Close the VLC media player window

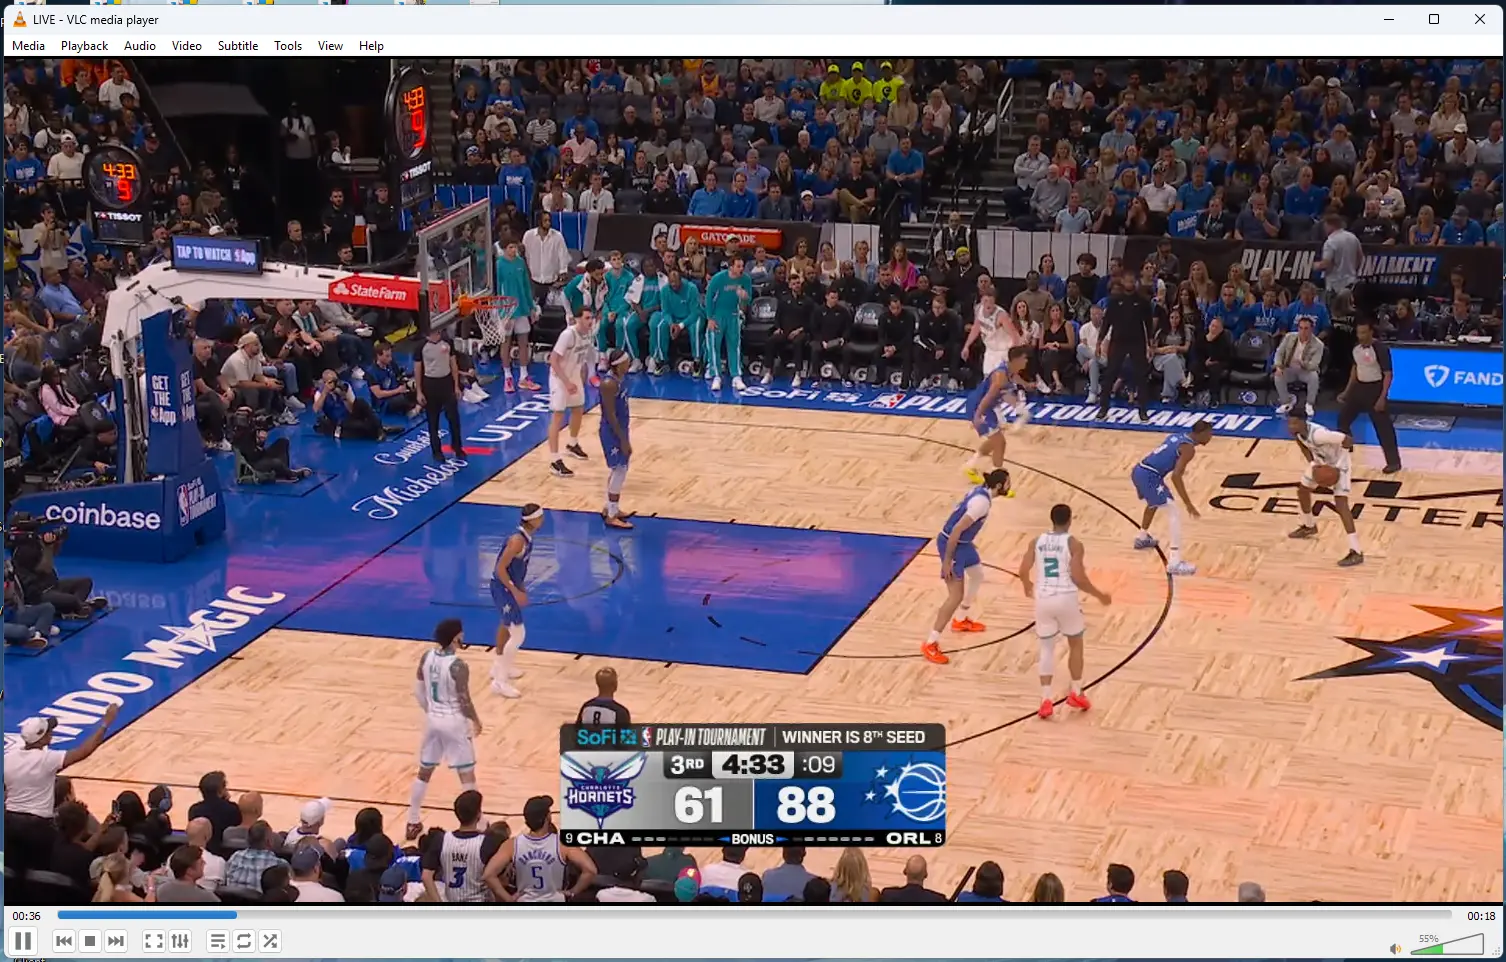click(x=1480, y=19)
